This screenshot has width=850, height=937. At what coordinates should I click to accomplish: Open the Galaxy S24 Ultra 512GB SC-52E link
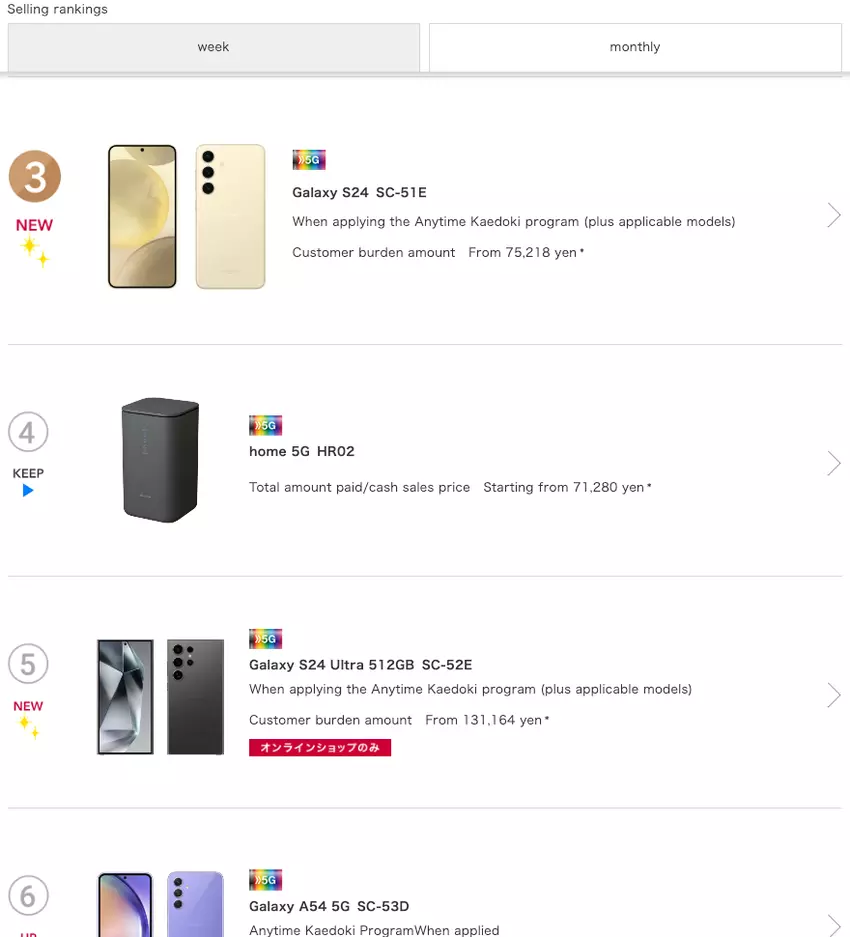[x=360, y=665]
